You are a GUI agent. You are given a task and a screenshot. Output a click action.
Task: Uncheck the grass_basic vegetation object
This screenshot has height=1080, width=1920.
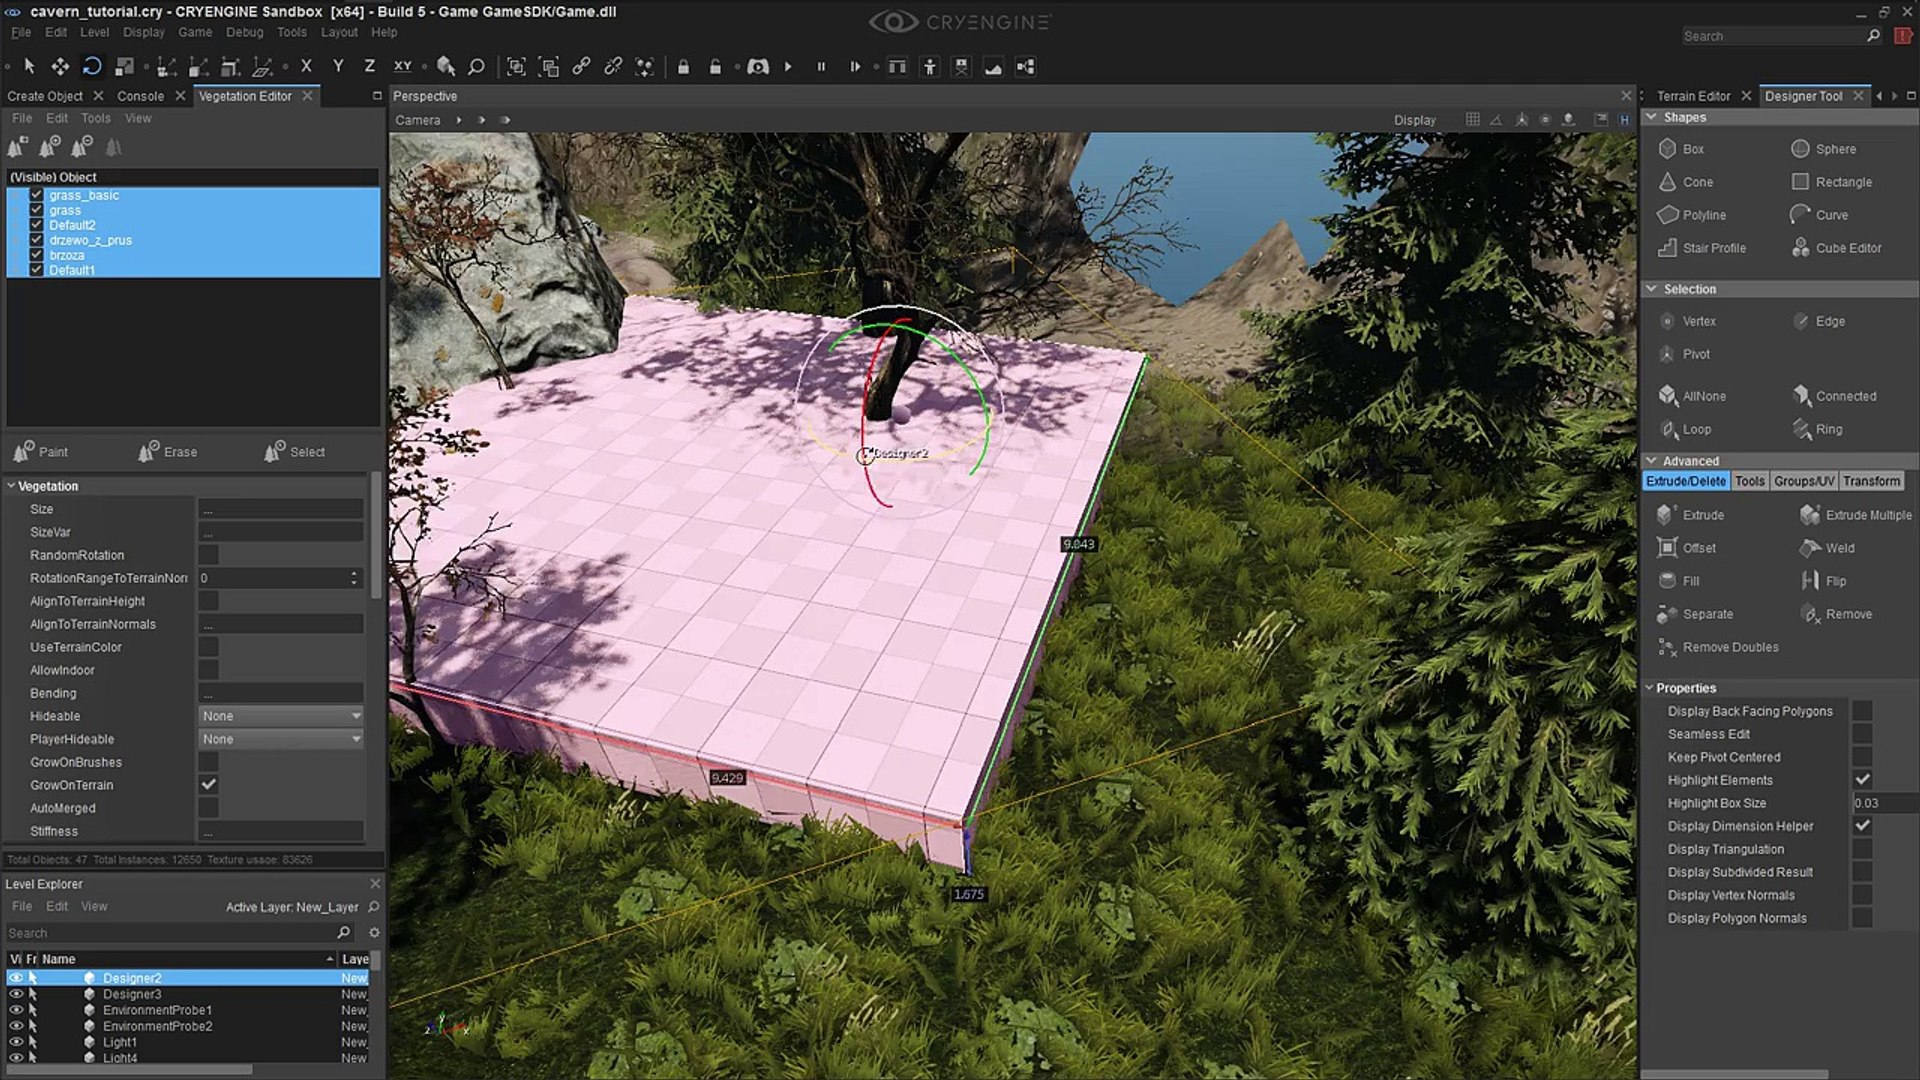37,195
